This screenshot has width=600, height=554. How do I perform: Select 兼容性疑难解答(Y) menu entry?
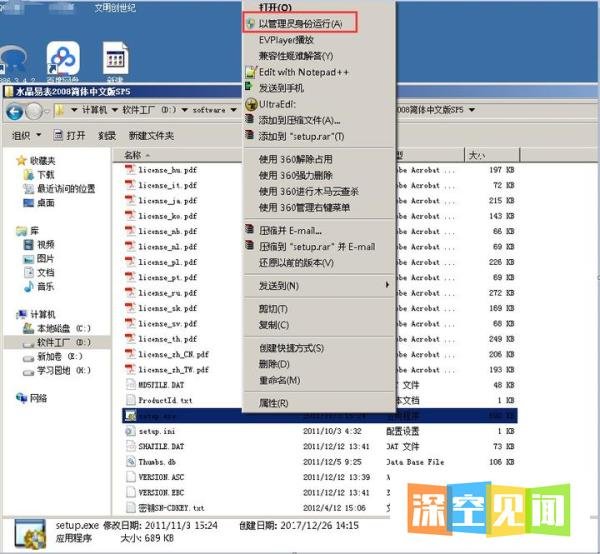point(296,56)
